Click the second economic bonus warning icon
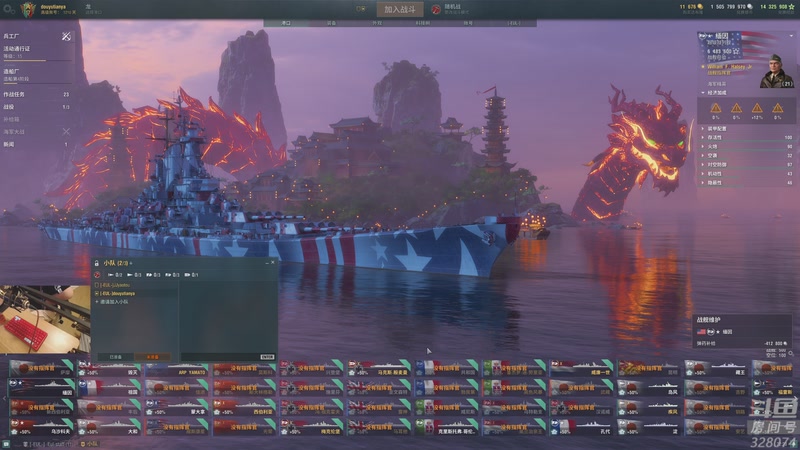The height and width of the screenshot is (450, 800). [x=736, y=108]
